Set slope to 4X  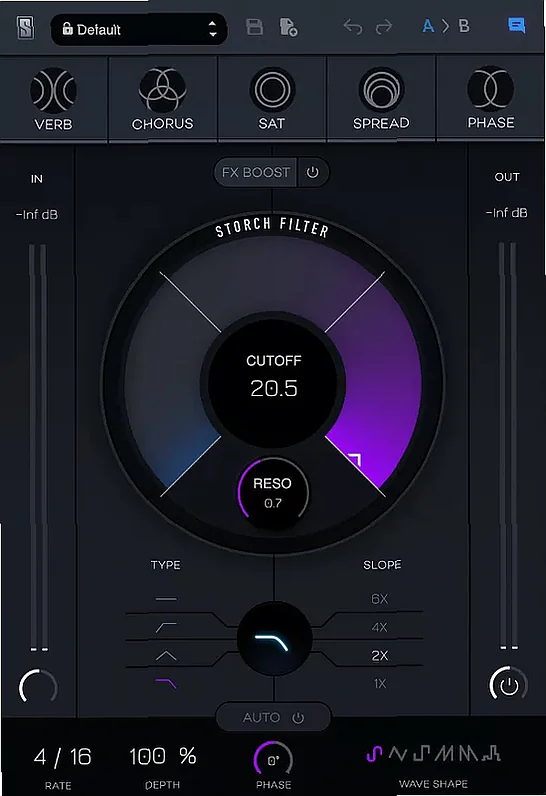380,627
